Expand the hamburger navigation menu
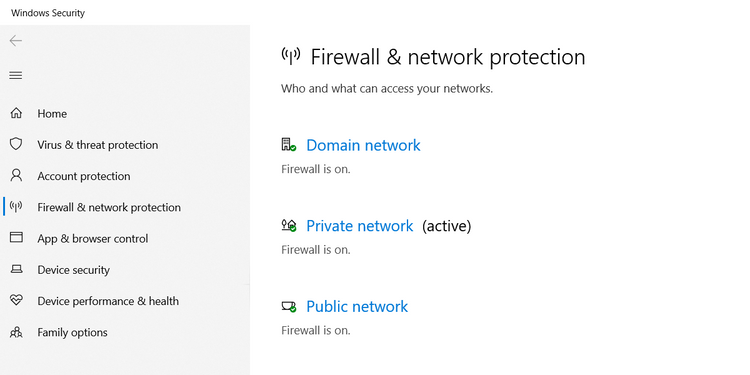Viewport: 750px width, 375px height. (16, 76)
